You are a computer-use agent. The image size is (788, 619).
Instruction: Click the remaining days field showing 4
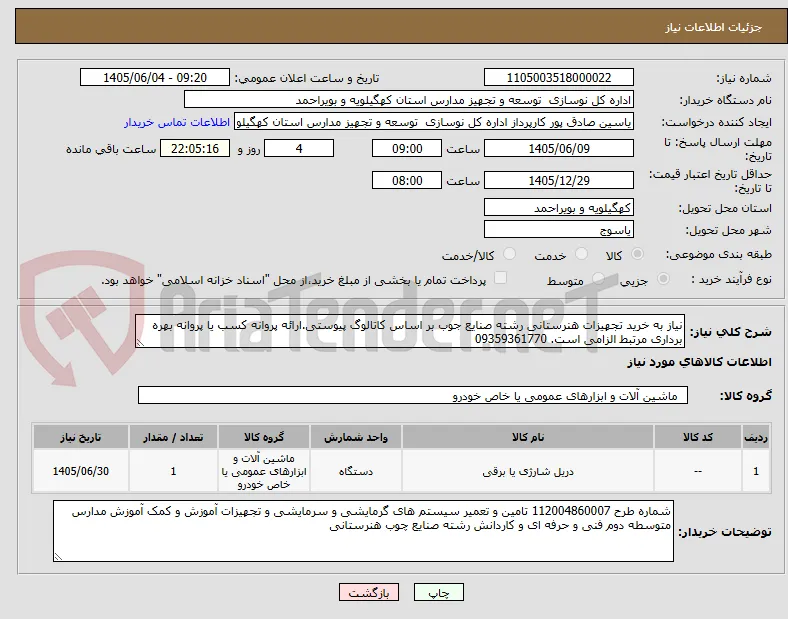tap(299, 149)
